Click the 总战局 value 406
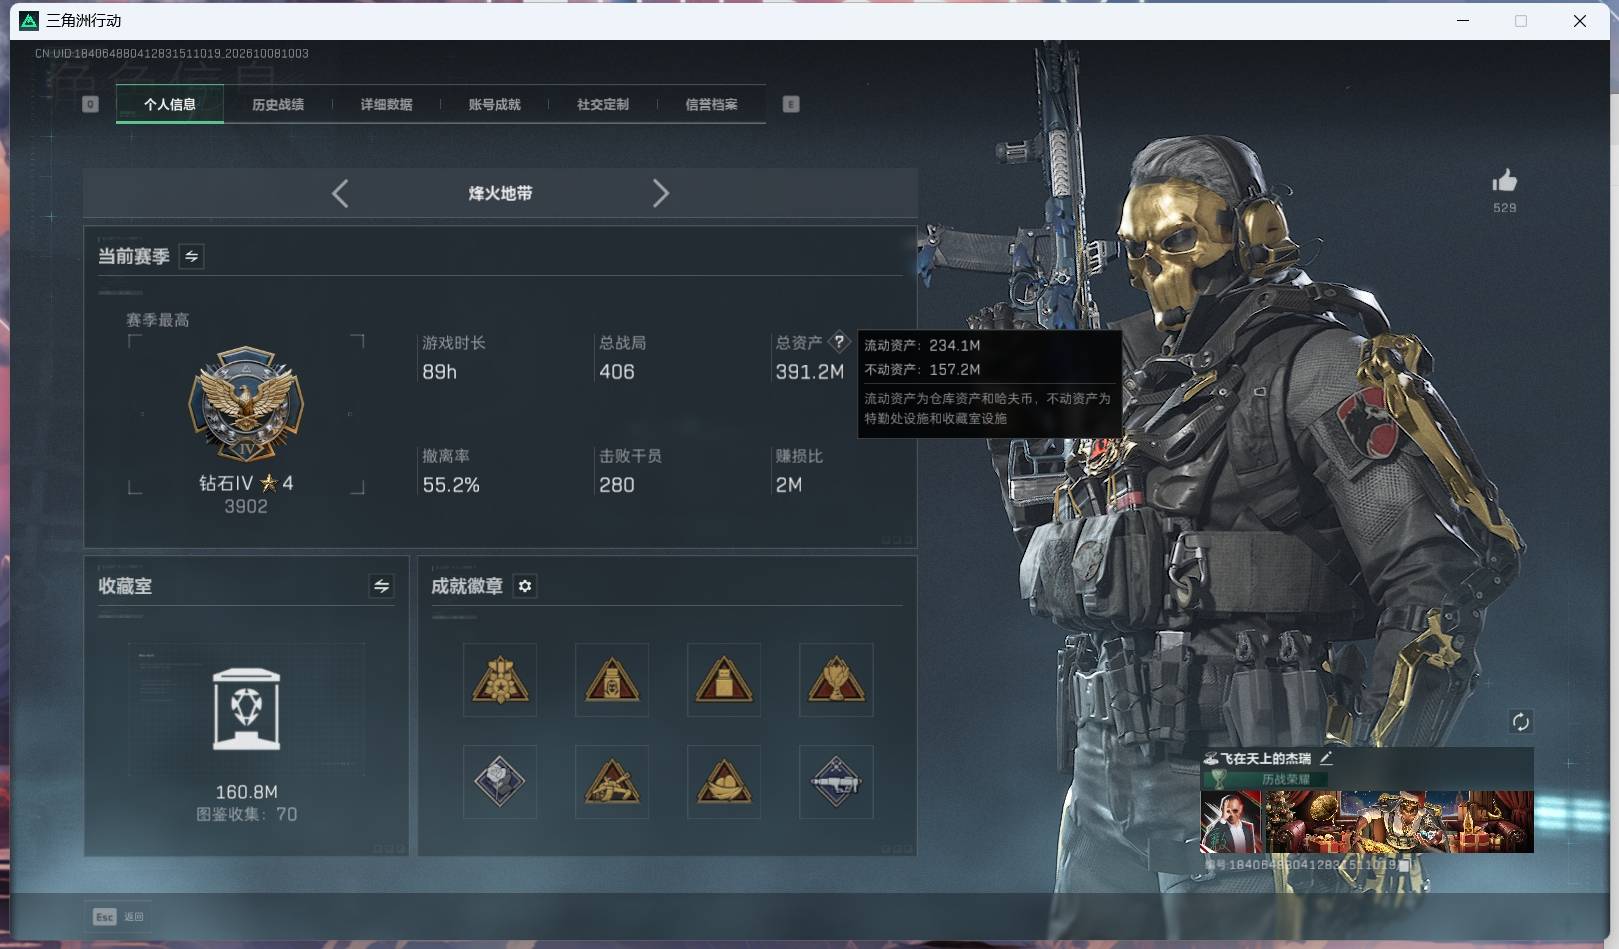This screenshot has height=949, width=1619. tap(617, 372)
